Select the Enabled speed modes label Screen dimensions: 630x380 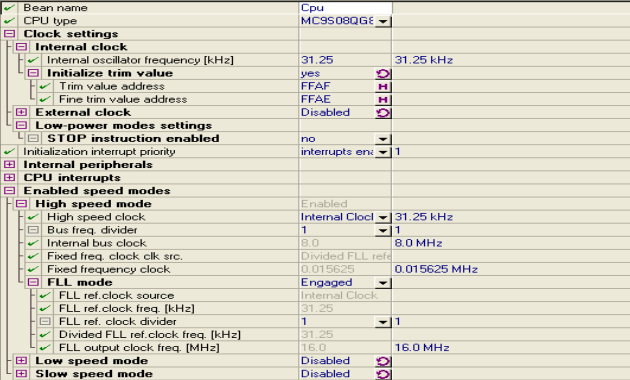tap(97, 191)
